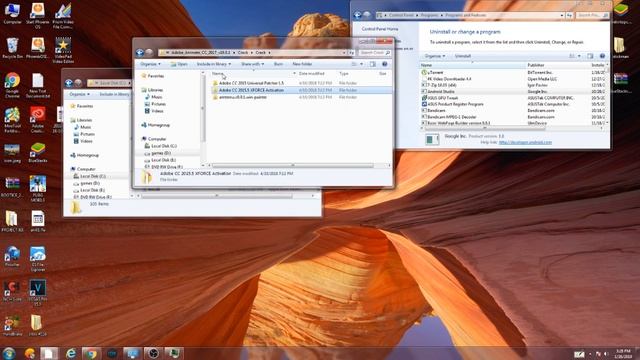This screenshot has height=360, width=640.
Task: Open Organize menu in Local Disk (C:) window
Action: 79,94
